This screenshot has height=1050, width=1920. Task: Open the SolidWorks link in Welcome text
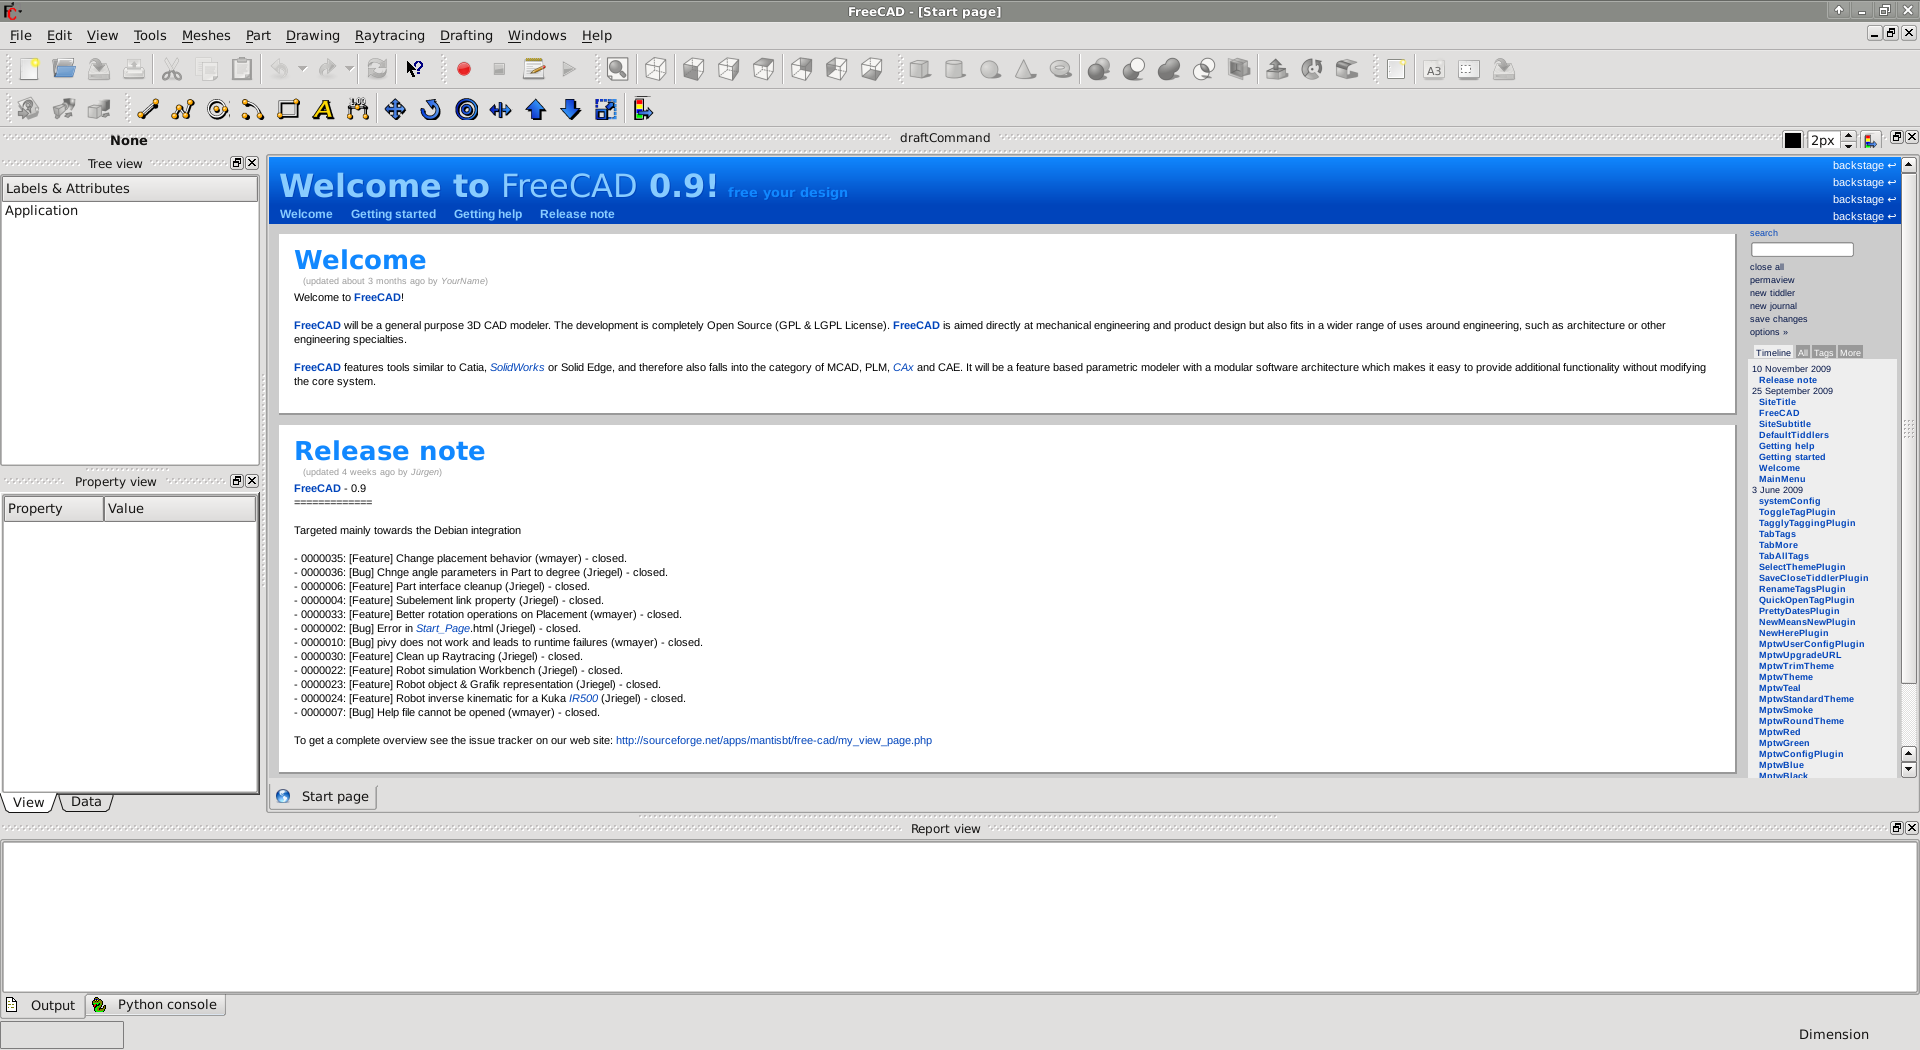(x=517, y=368)
